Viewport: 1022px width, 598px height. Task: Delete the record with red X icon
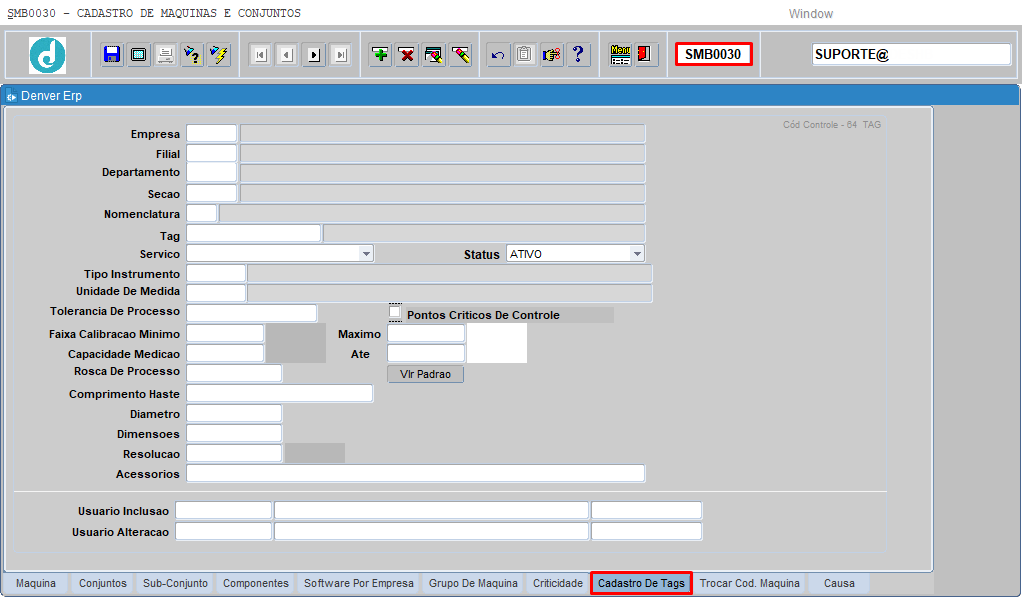[407, 55]
